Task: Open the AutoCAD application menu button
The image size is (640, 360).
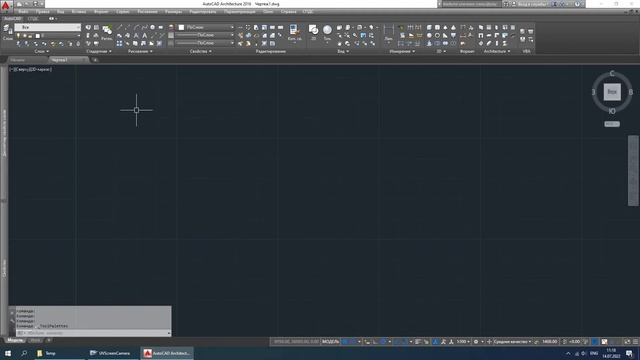Action: pyautogui.click(x=5, y=5)
